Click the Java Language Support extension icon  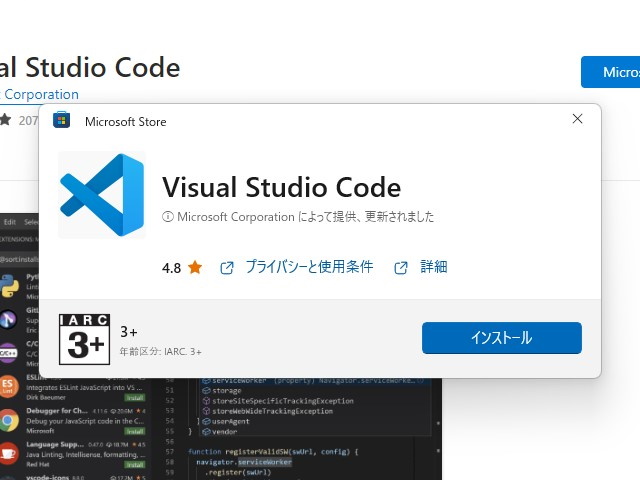point(8,454)
